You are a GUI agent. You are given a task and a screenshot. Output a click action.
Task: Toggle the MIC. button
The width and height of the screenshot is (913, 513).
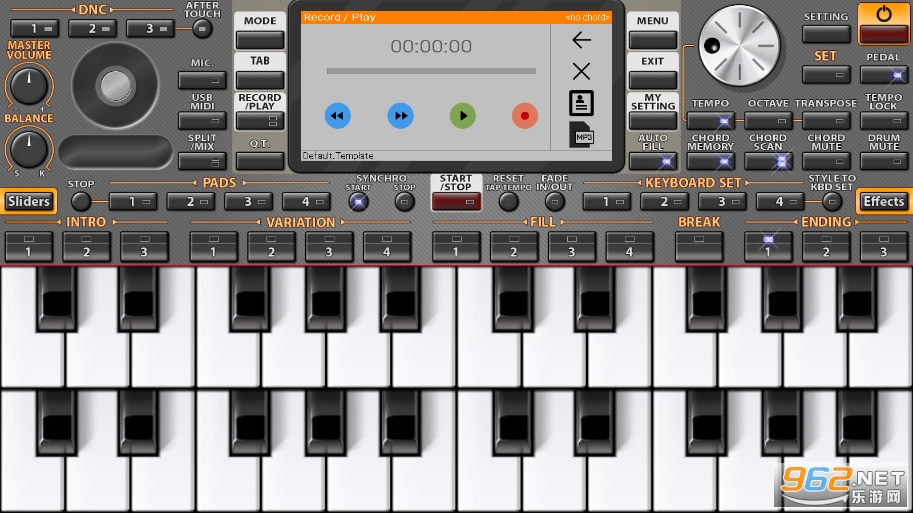202,80
